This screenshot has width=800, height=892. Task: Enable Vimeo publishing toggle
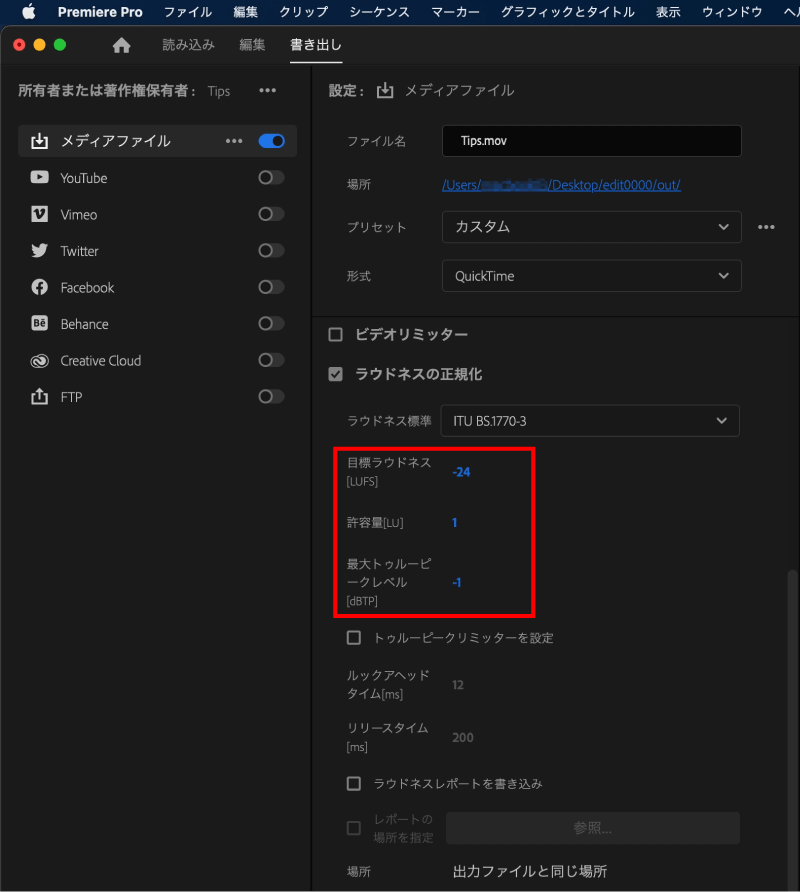point(271,214)
